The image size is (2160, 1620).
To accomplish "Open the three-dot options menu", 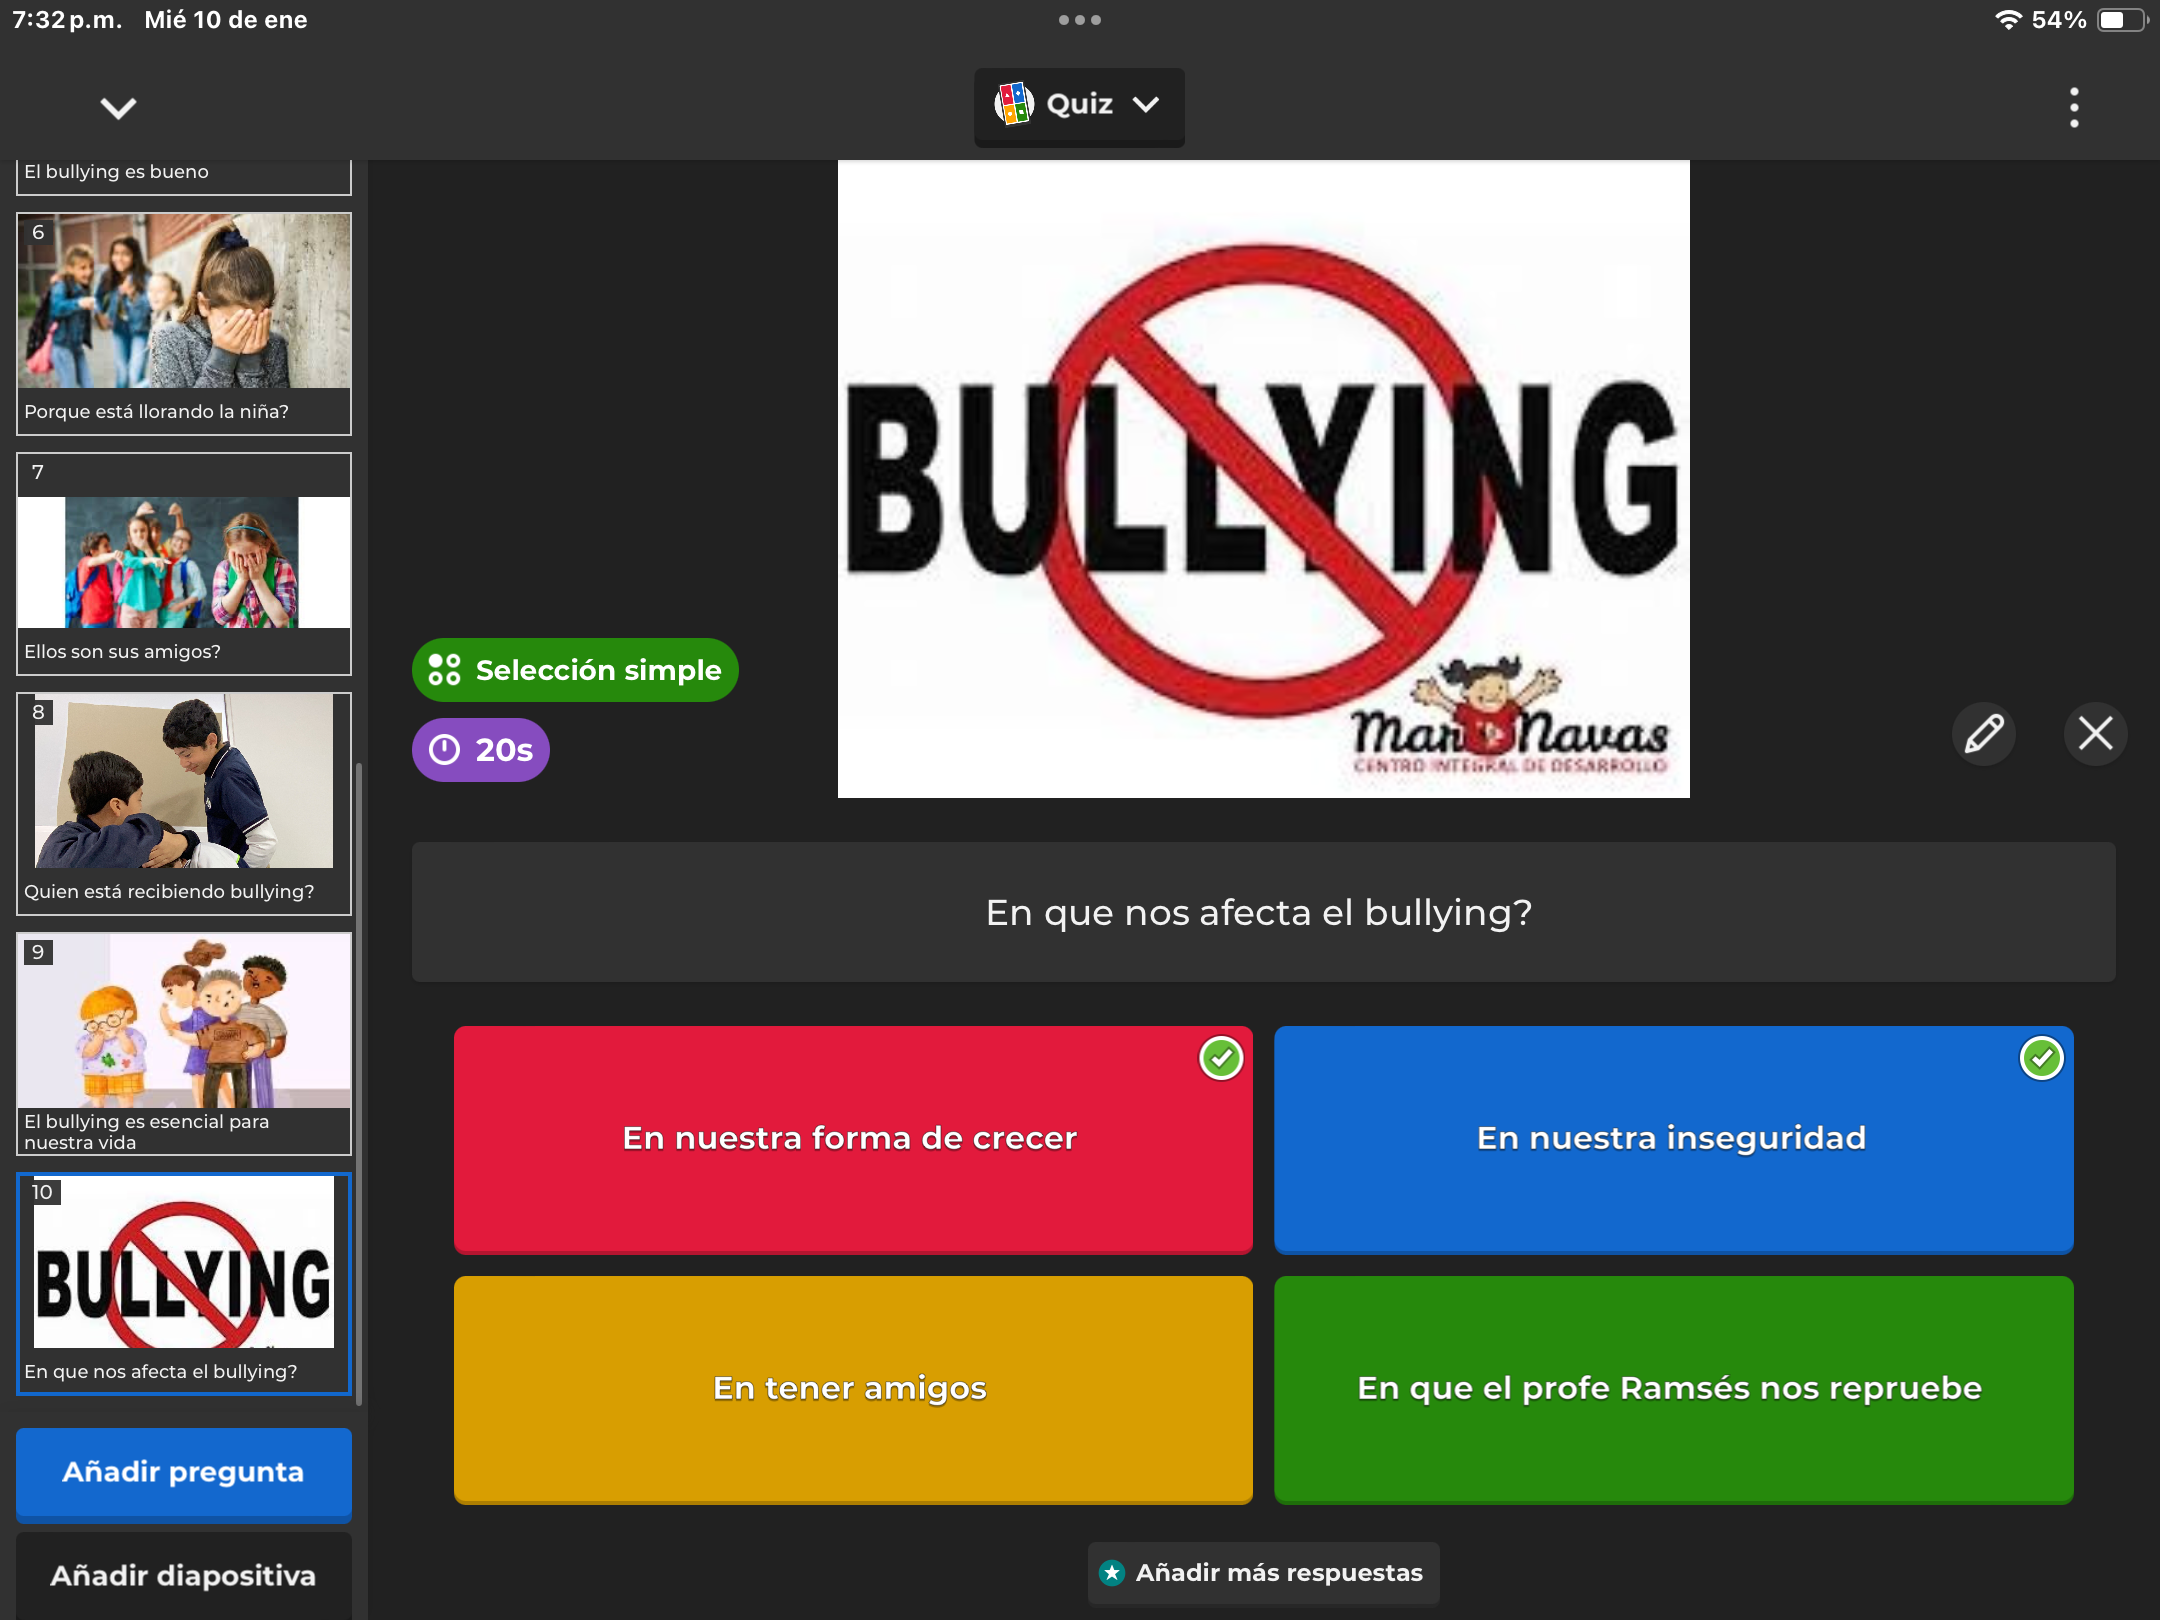I will click(x=2074, y=107).
